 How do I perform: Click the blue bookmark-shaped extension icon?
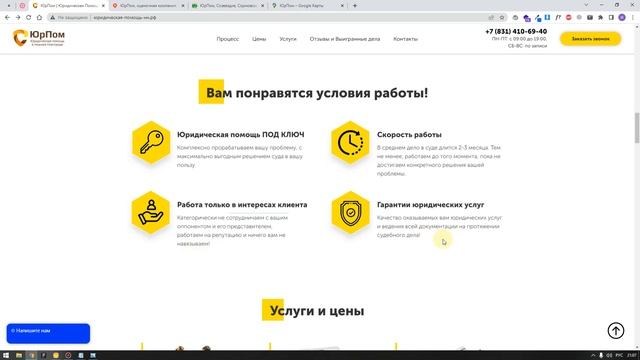(547, 18)
